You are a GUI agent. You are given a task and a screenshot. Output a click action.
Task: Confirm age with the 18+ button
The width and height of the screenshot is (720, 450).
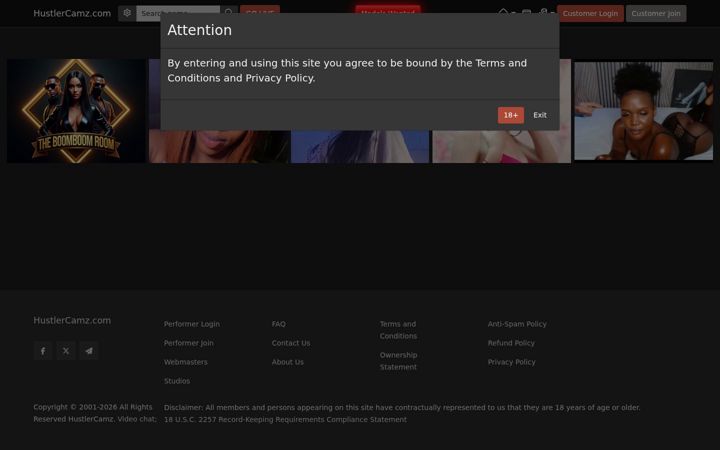(511, 115)
